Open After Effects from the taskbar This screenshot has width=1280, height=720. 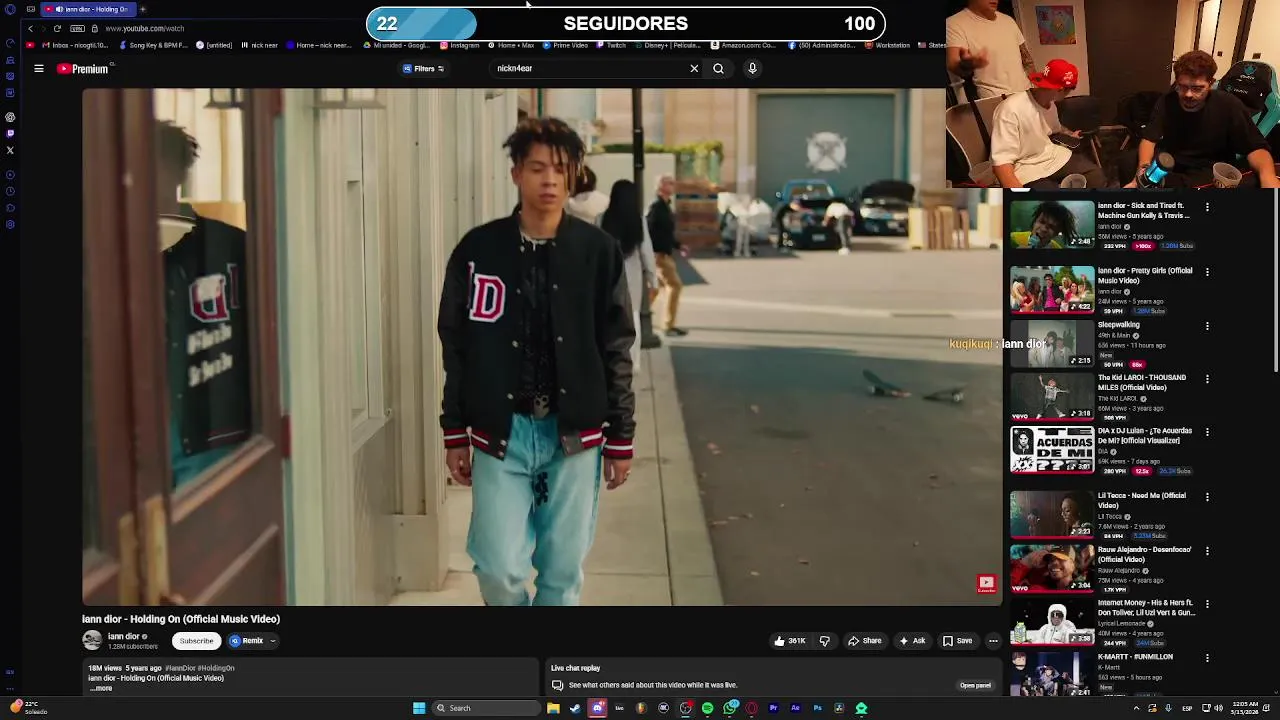point(795,708)
